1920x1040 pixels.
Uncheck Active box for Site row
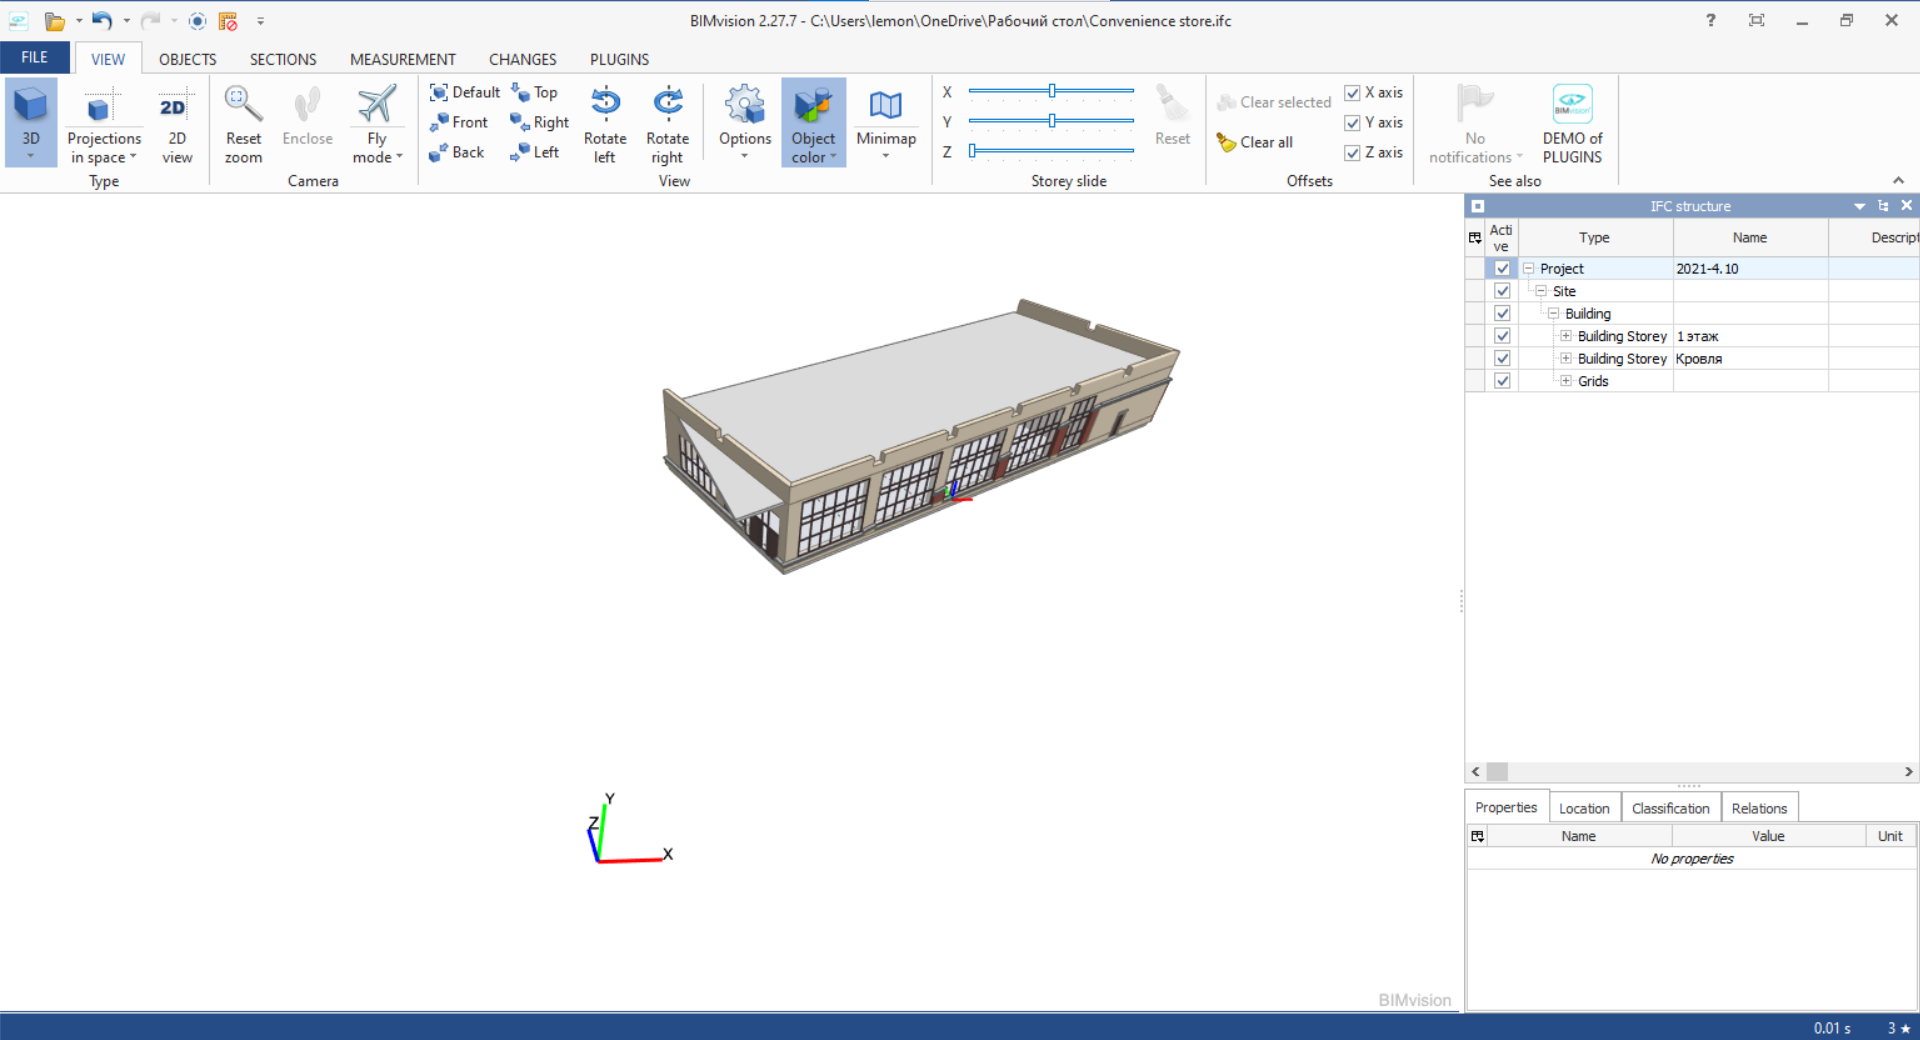(1502, 291)
